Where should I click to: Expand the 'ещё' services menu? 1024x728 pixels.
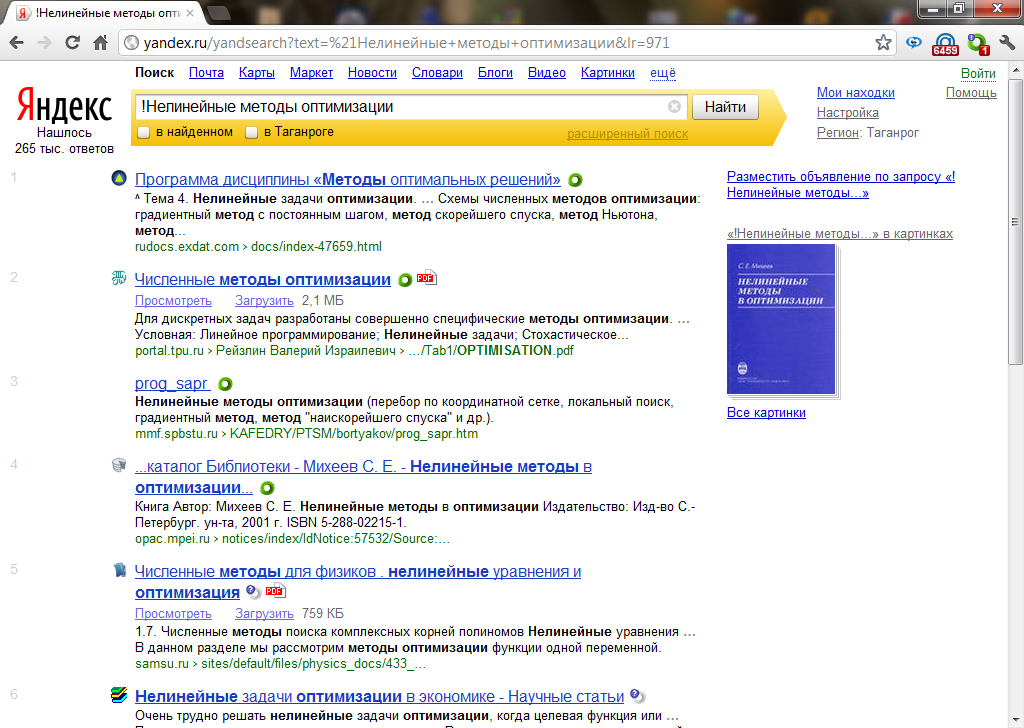(663, 73)
